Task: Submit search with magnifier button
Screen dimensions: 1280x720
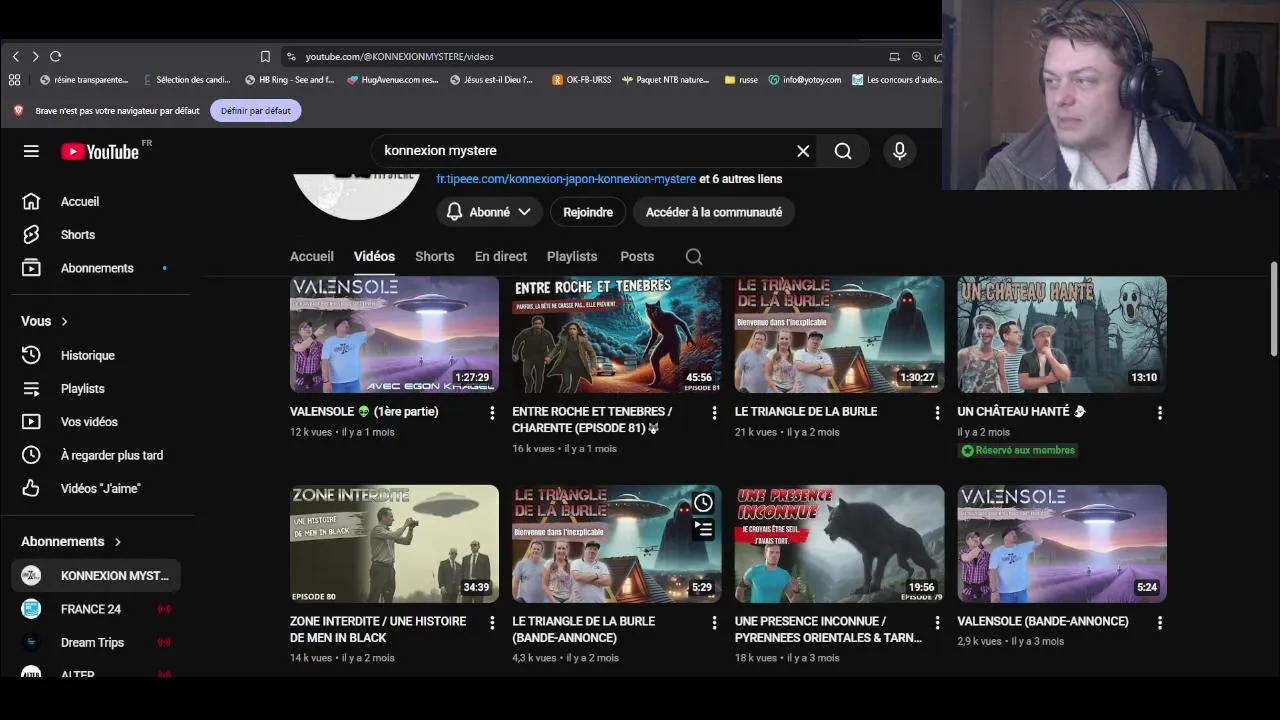Action: point(843,151)
